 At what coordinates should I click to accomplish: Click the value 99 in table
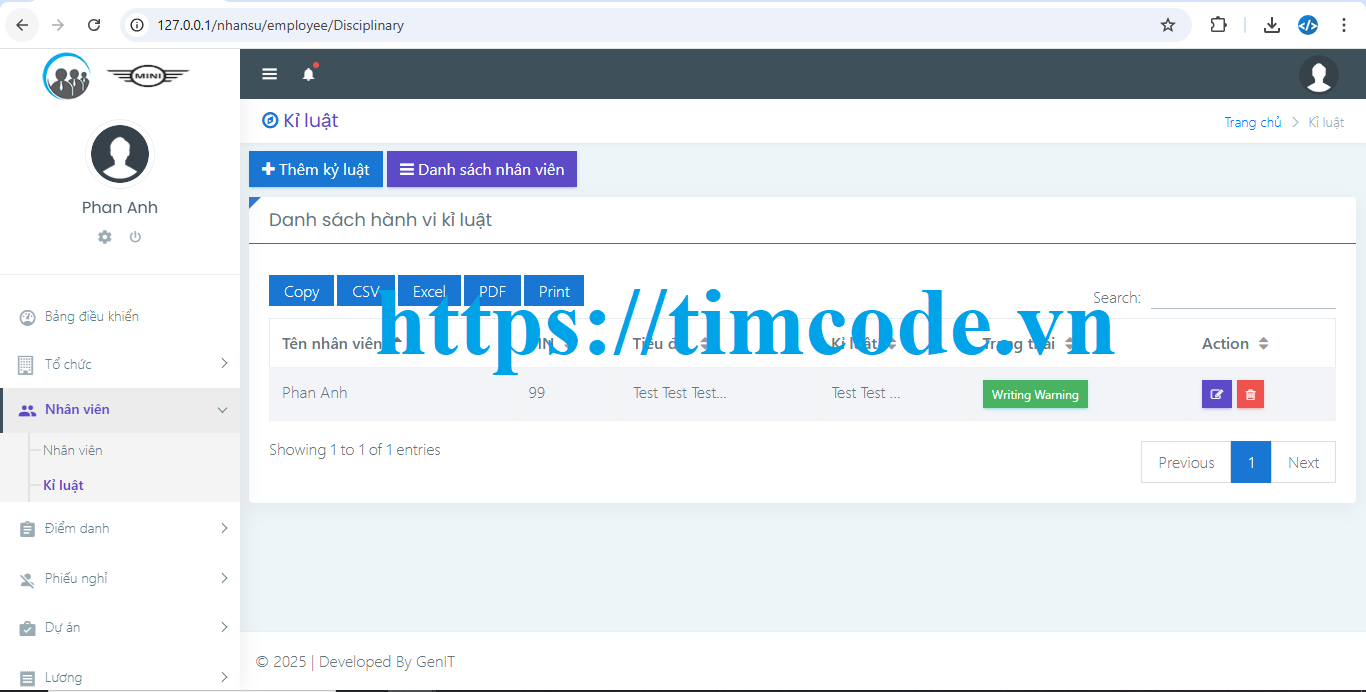pos(537,393)
